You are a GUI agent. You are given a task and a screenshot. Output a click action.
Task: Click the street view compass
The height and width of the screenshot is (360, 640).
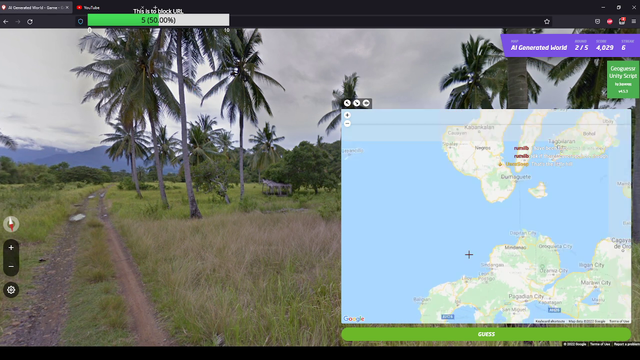pyautogui.click(x=11, y=224)
